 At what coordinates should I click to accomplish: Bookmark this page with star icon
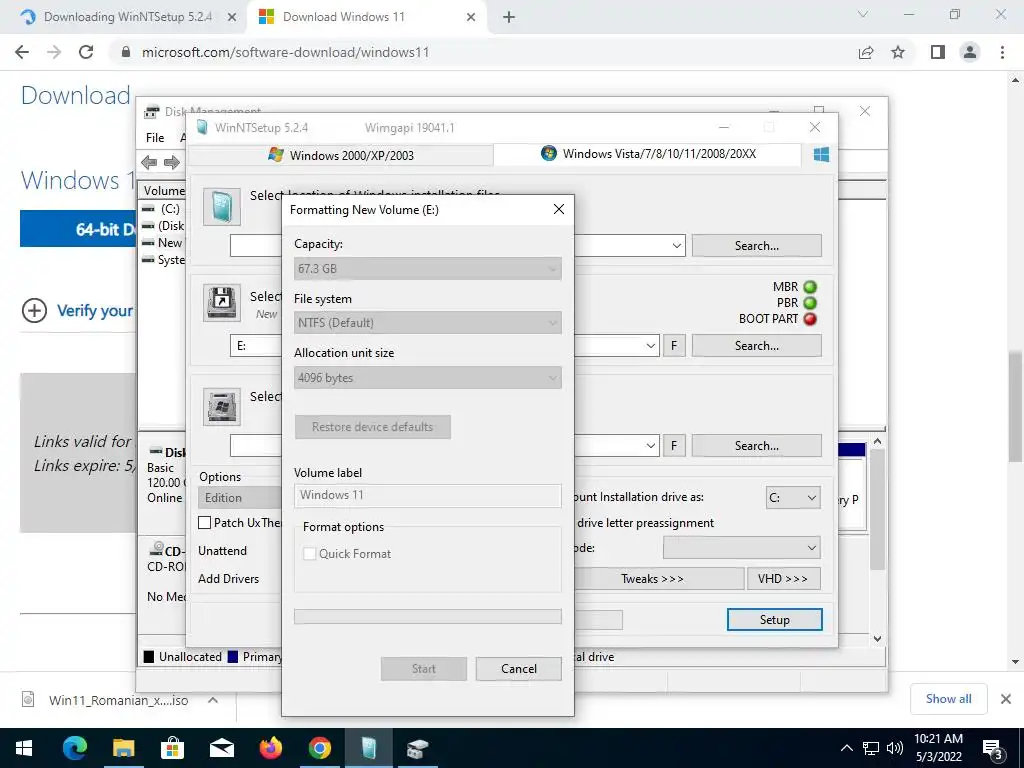[x=898, y=52]
